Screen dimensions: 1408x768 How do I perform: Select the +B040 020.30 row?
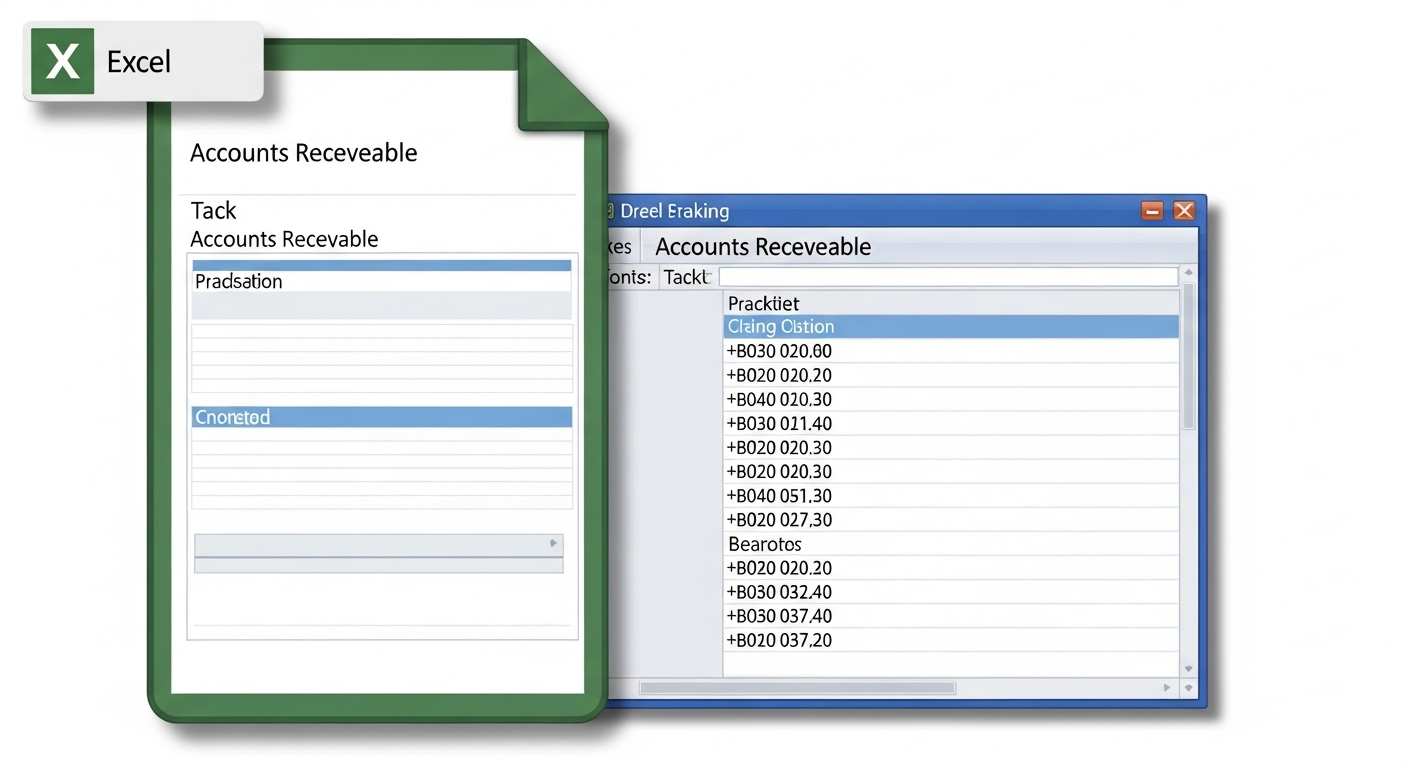(x=951, y=399)
